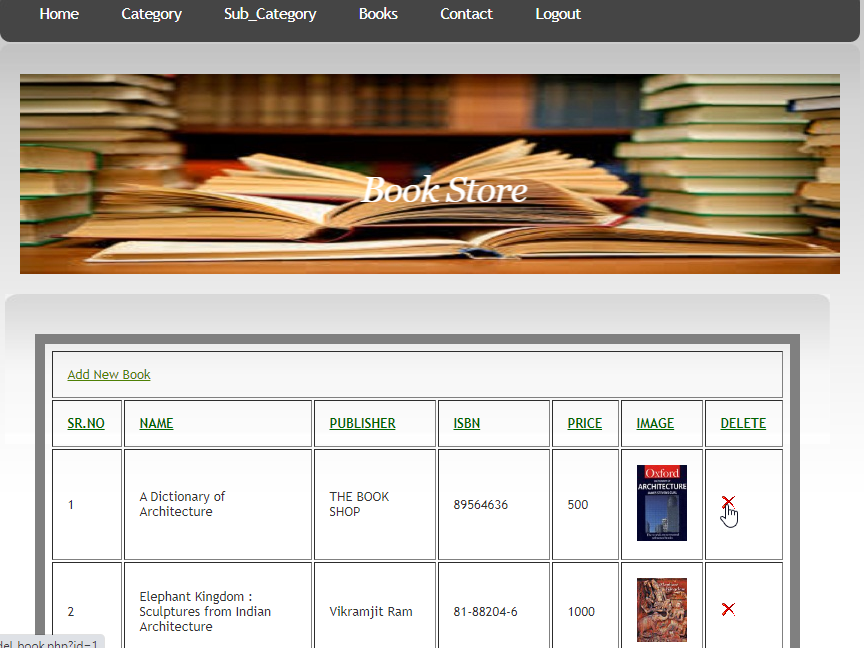Viewport: 864px width, 648px height.
Task: Sort the table by NAME column
Action: tap(156, 423)
